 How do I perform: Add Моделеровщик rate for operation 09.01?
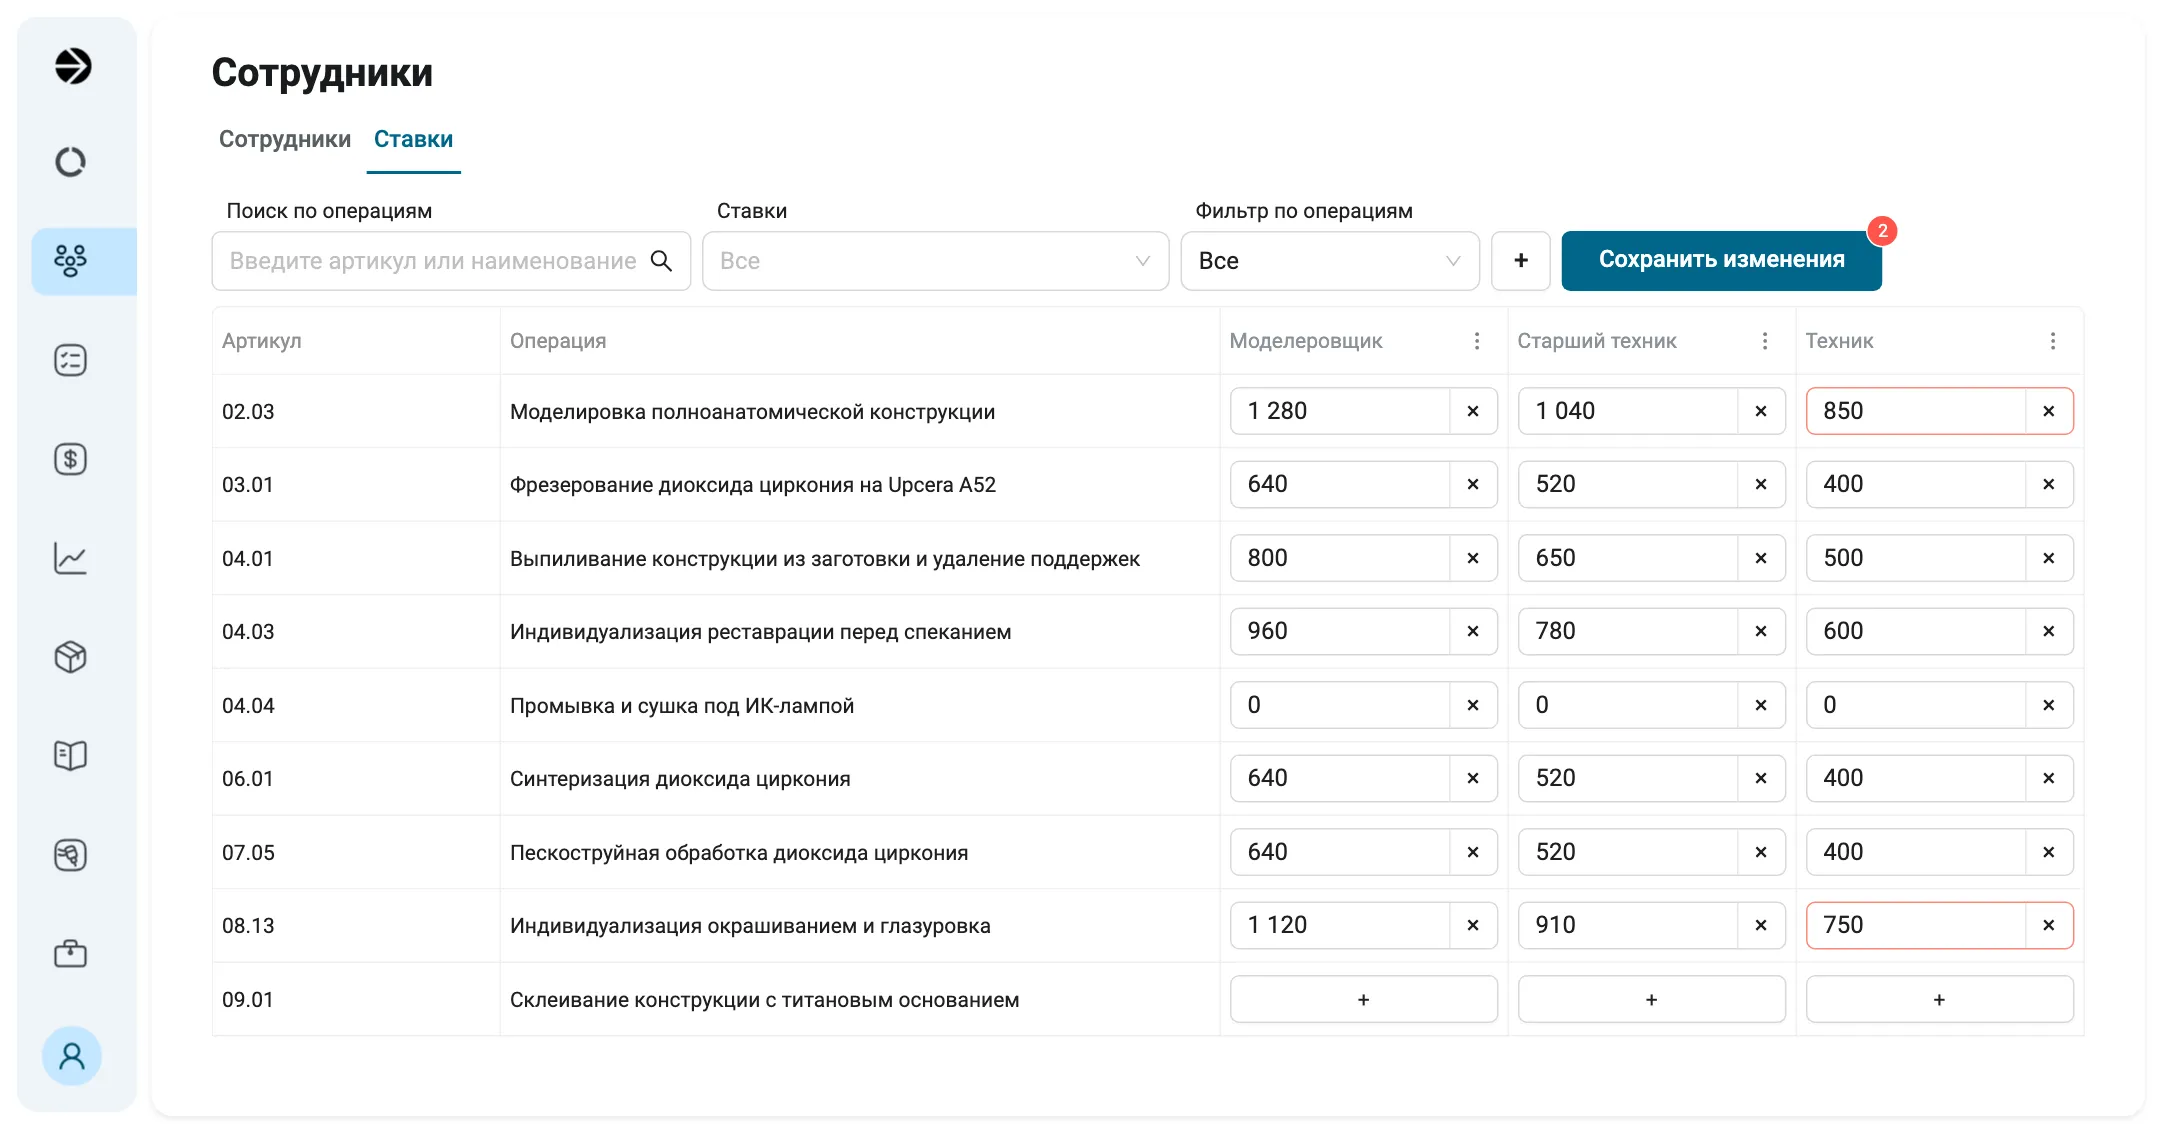coord(1363,999)
